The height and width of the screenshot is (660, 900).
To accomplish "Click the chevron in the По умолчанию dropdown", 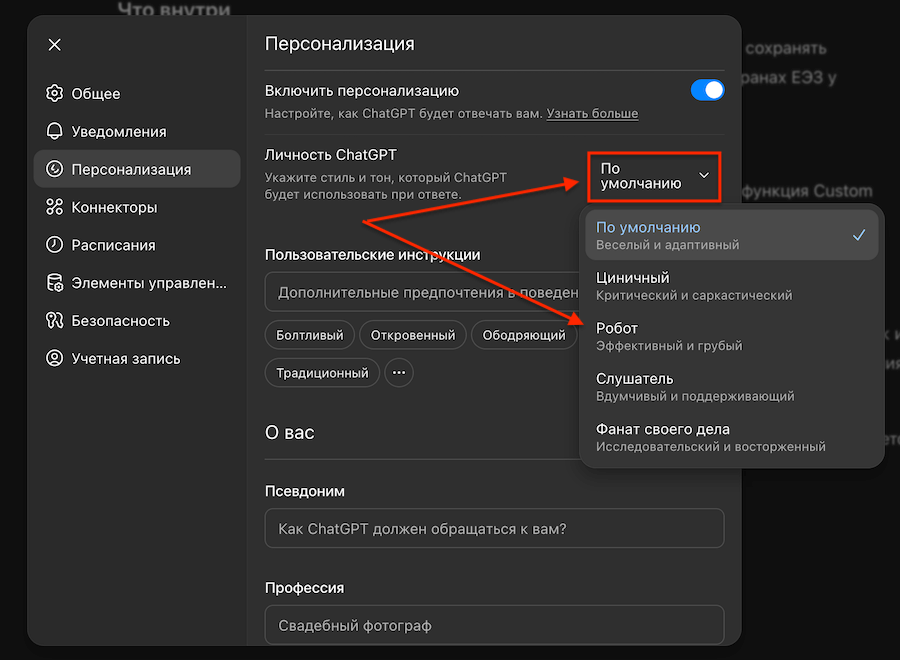I will 704,176.
